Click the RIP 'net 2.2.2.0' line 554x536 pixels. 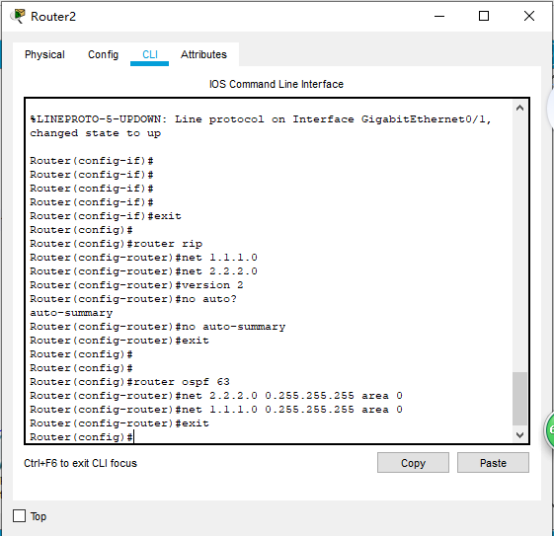coord(143,271)
